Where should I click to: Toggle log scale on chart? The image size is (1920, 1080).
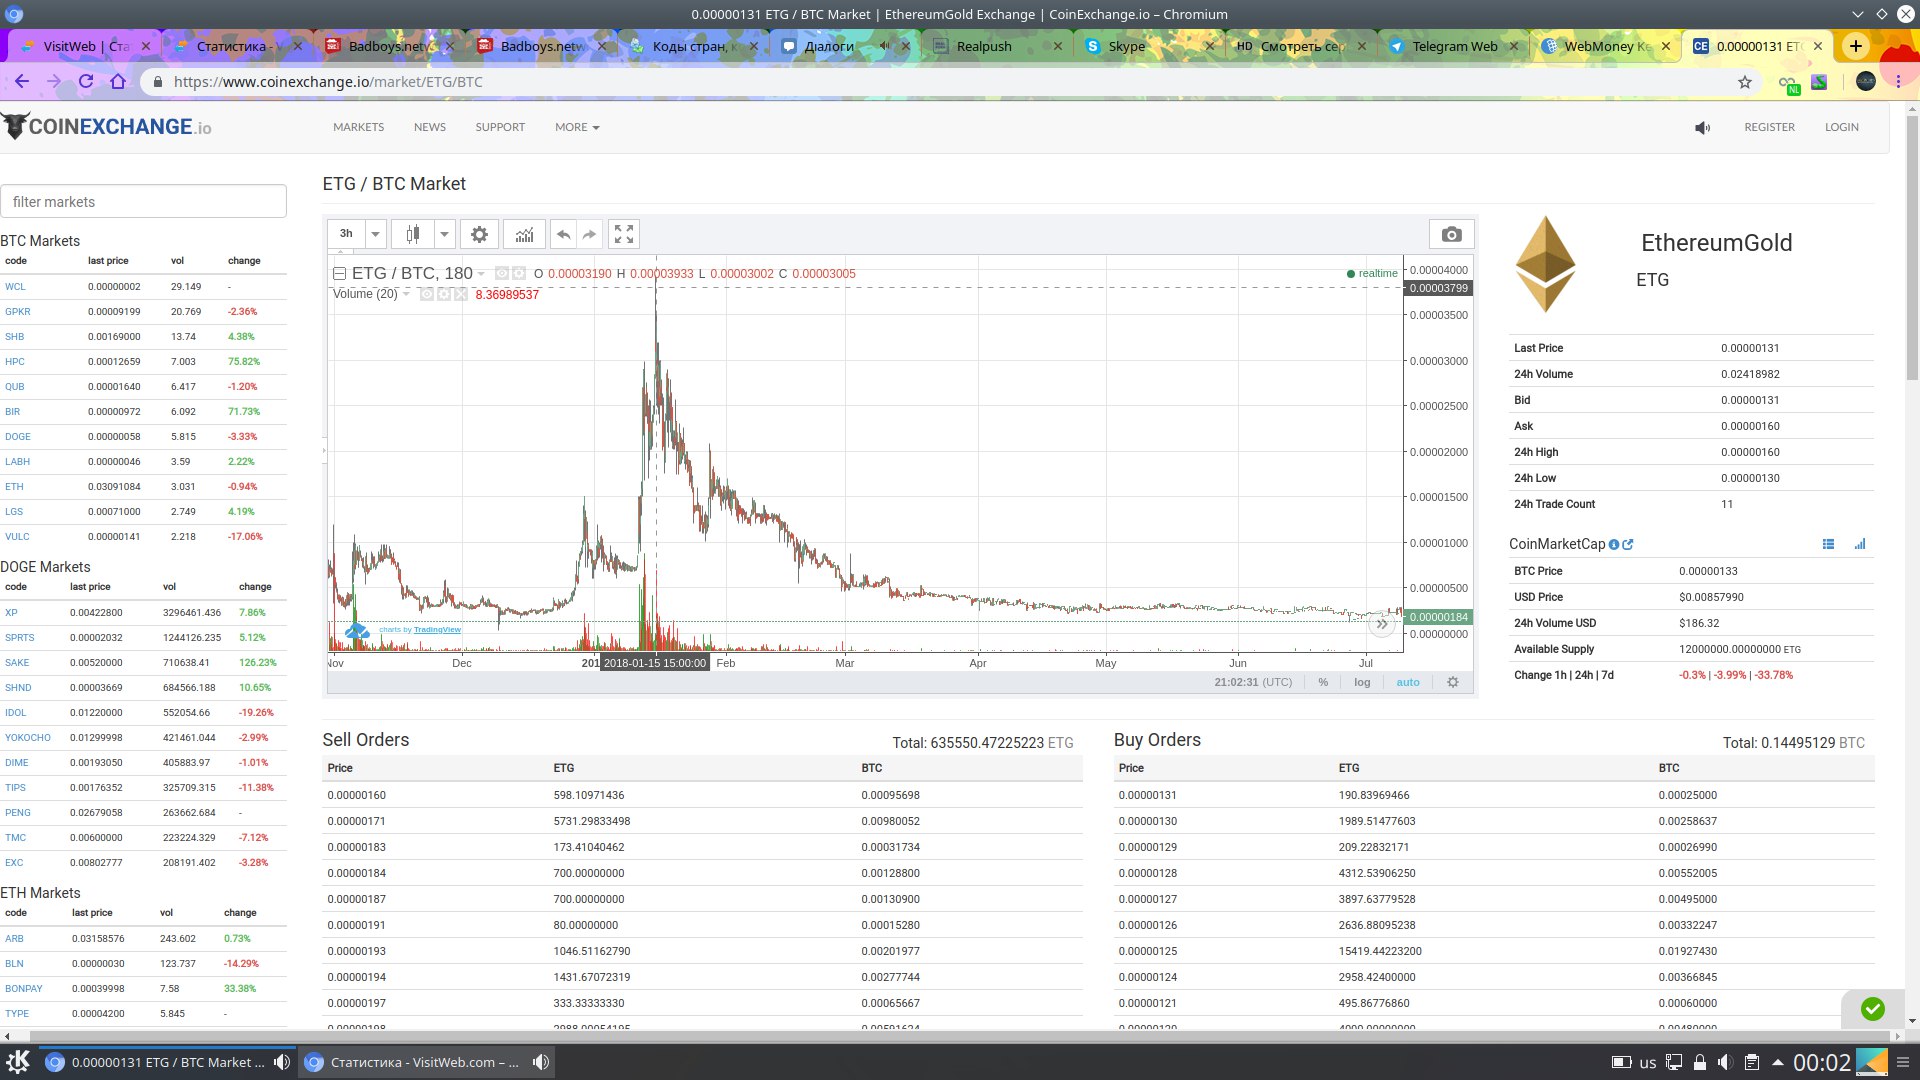(1362, 682)
